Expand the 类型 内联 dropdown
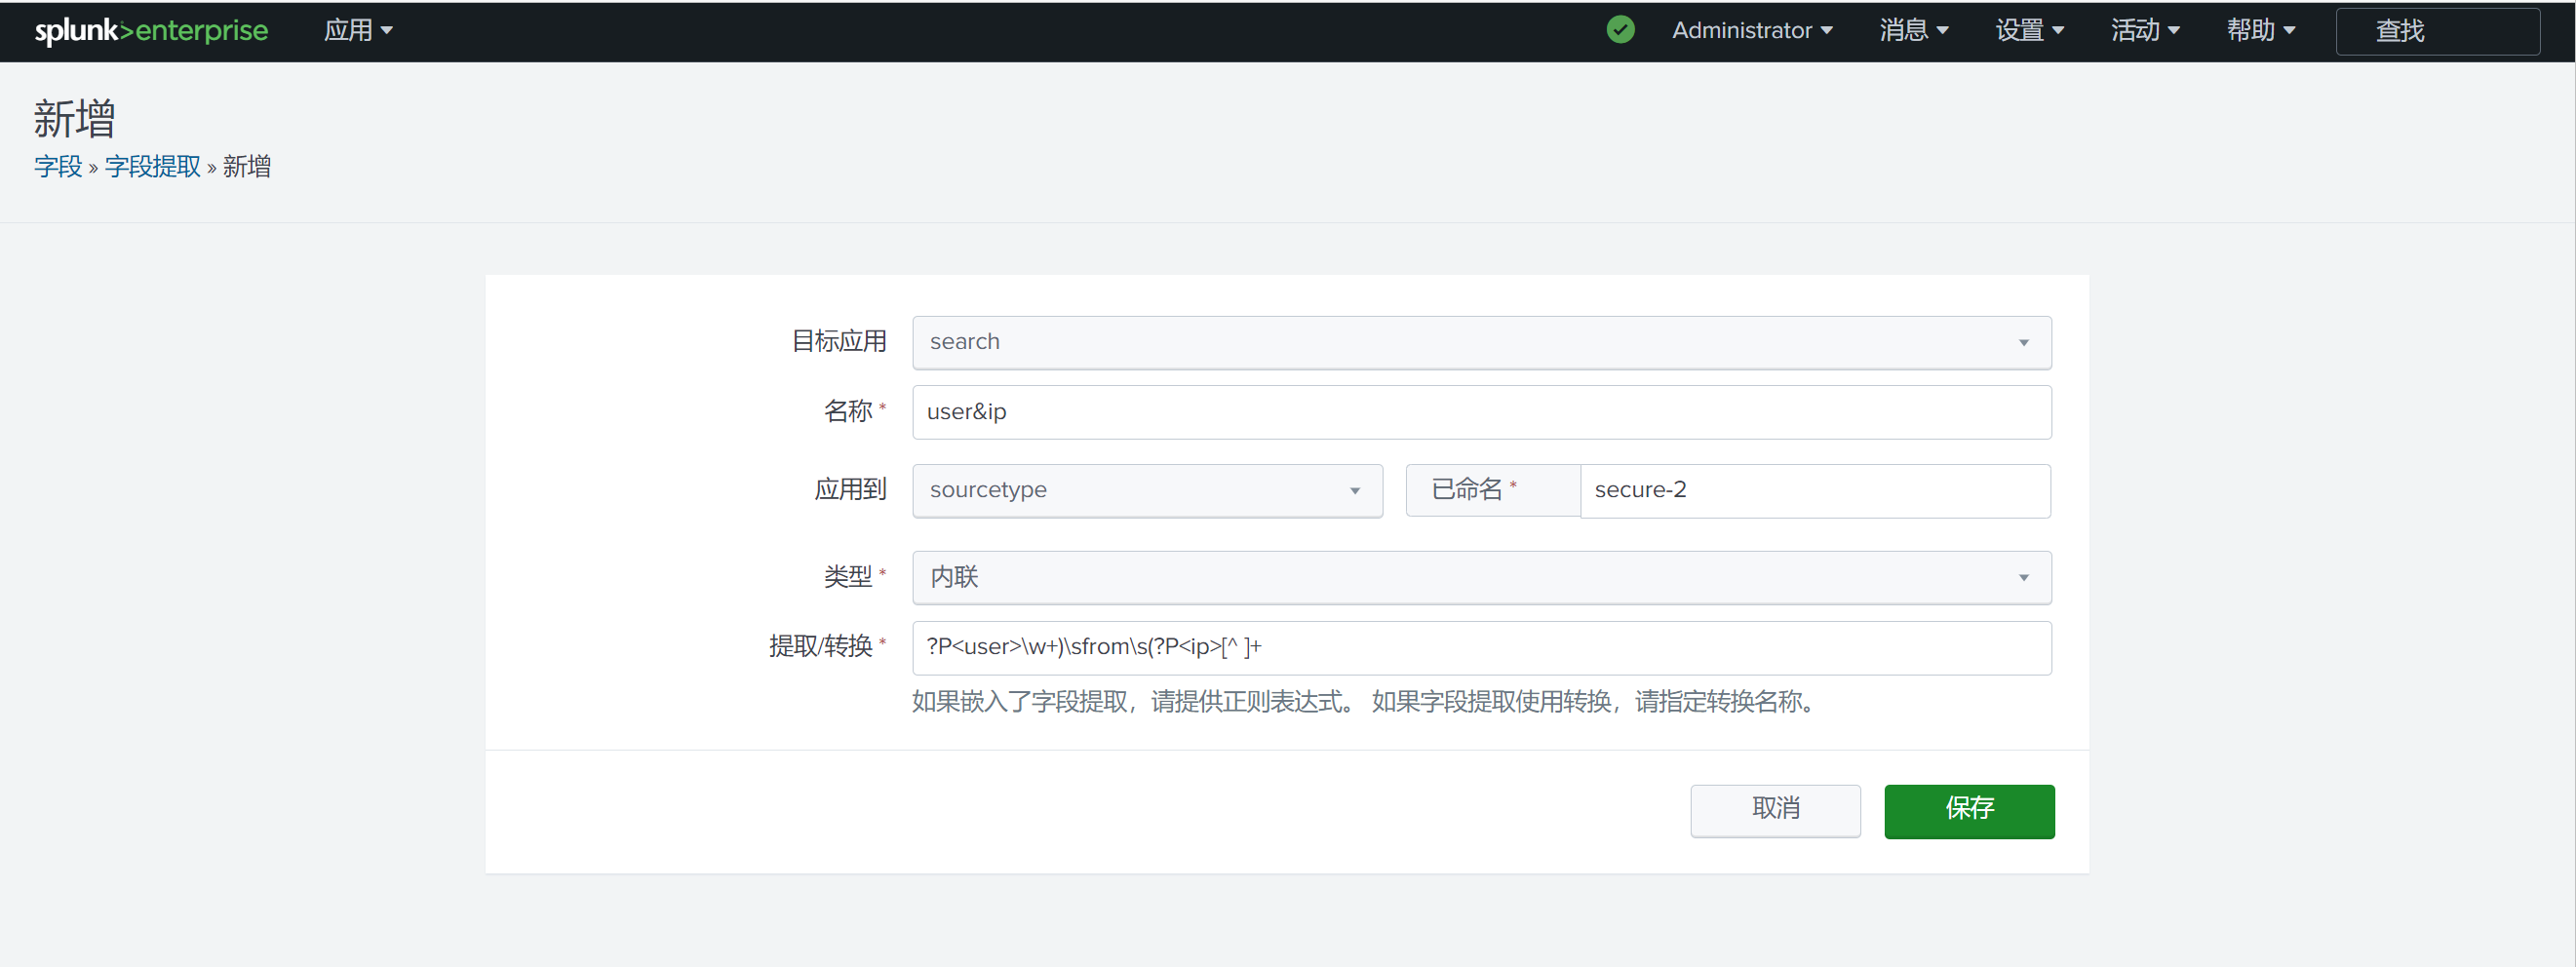The height and width of the screenshot is (967, 2576). click(x=1481, y=577)
